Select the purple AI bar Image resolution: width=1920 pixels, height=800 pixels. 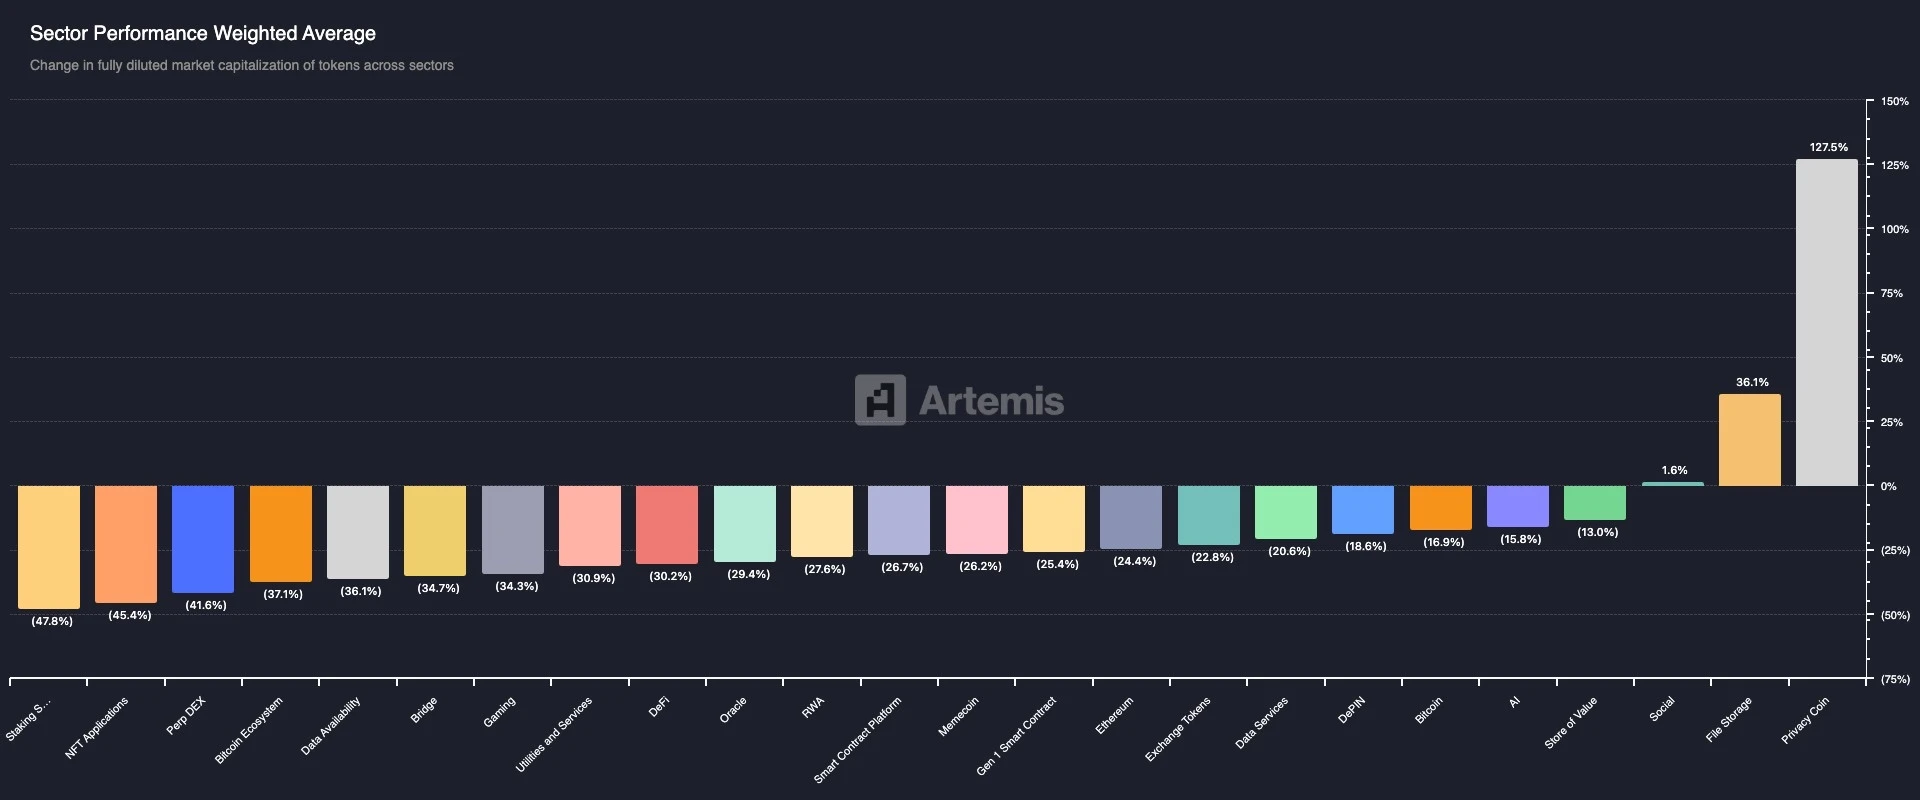tap(1517, 506)
